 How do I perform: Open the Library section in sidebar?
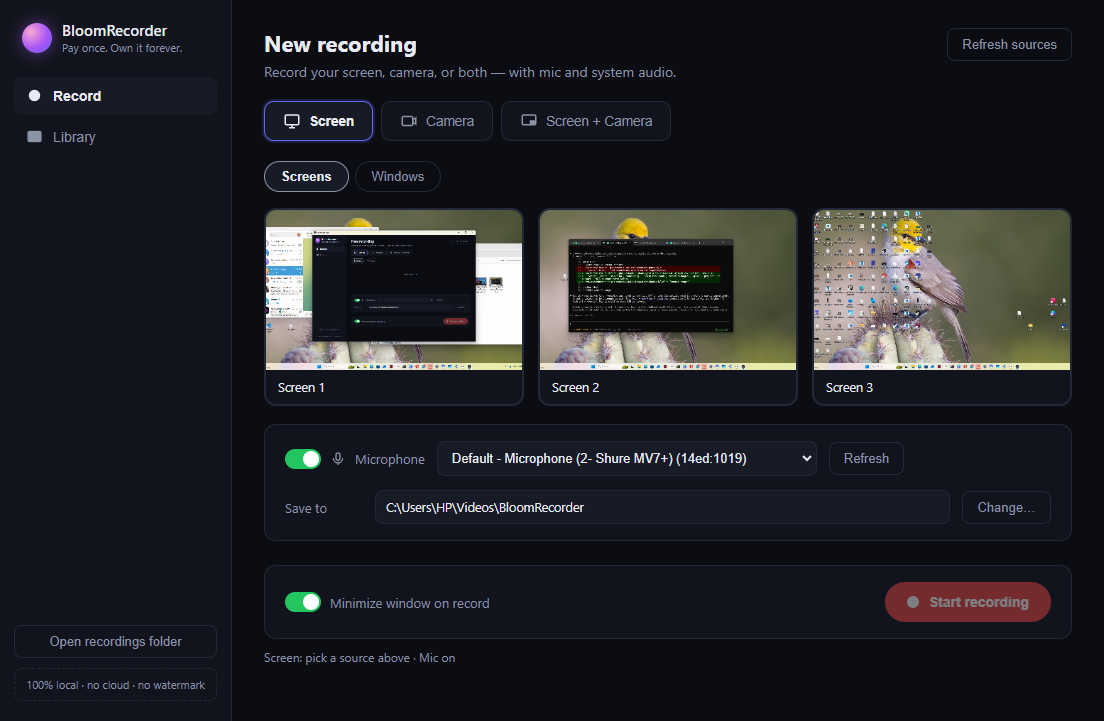(x=115, y=137)
